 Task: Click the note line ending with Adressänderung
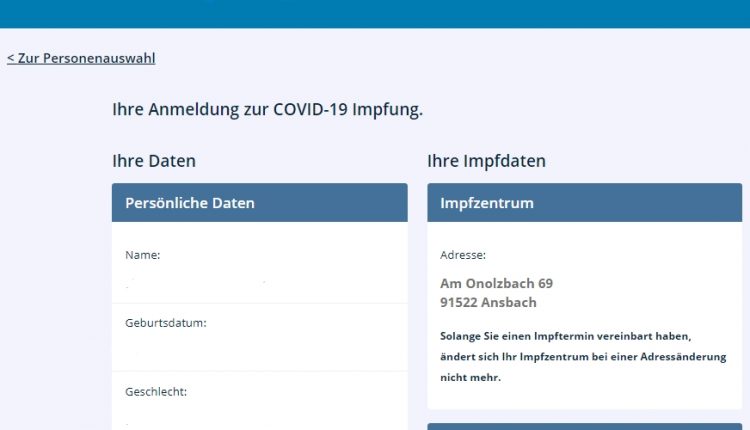[583, 356]
